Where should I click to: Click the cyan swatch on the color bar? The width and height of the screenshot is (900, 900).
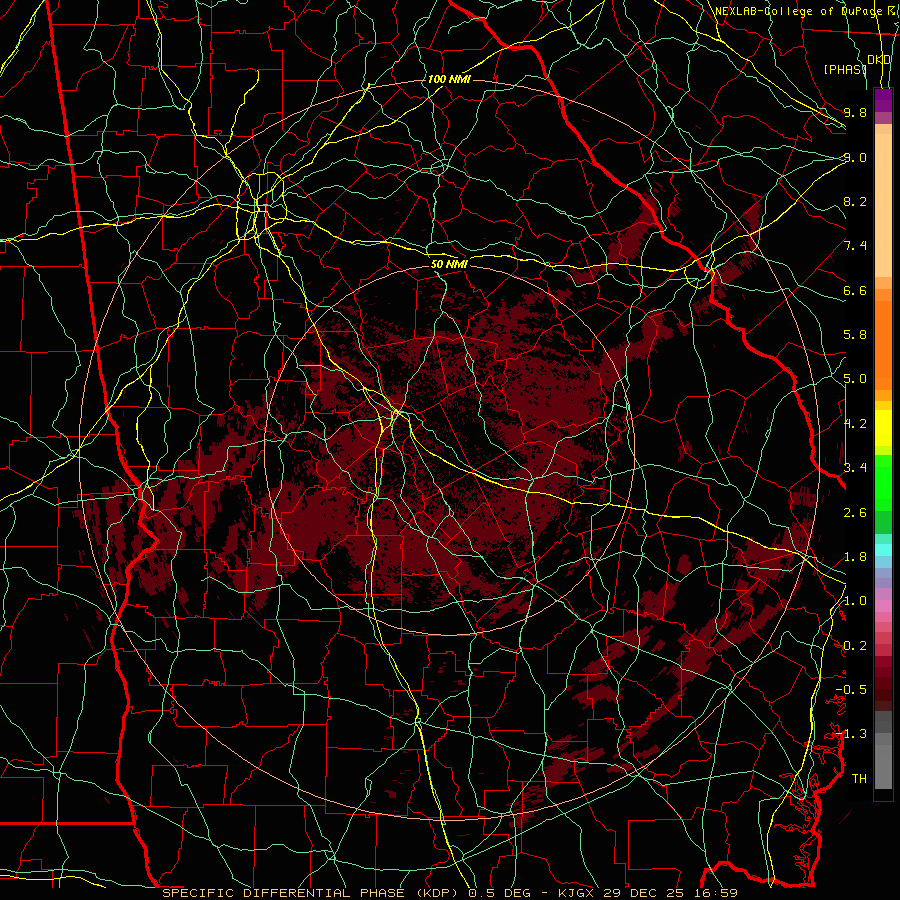883,550
